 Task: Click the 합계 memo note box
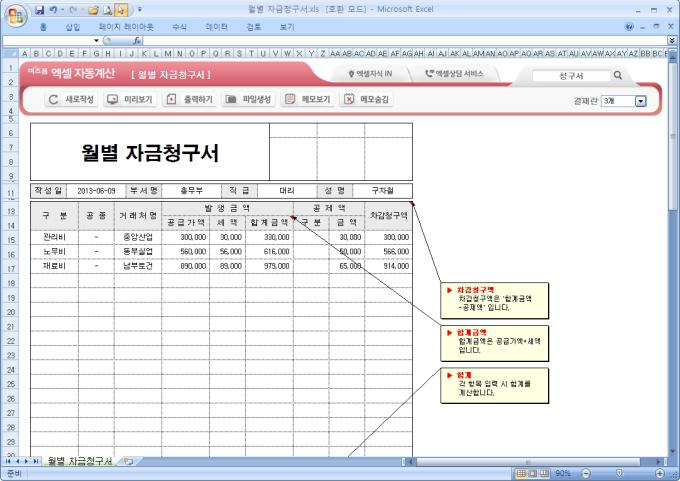click(x=494, y=386)
